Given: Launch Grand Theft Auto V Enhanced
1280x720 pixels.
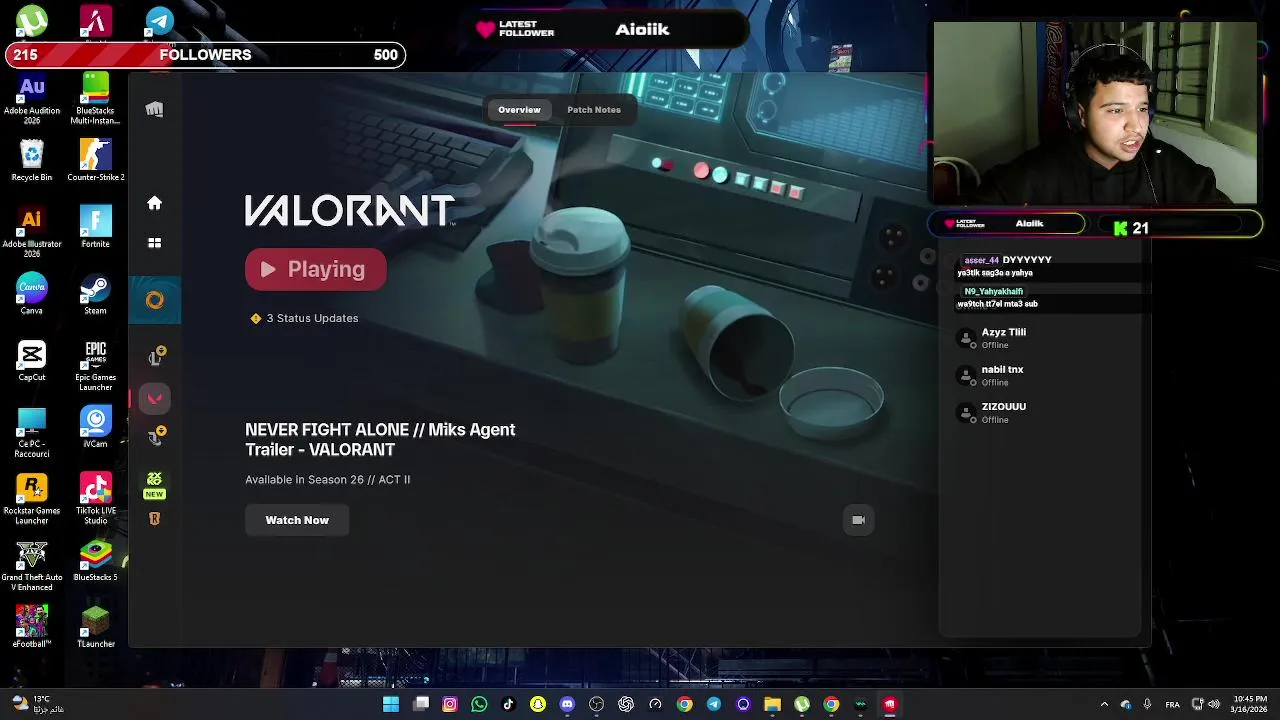Looking at the screenshot, I should pyautogui.click(x=32, y=566).
